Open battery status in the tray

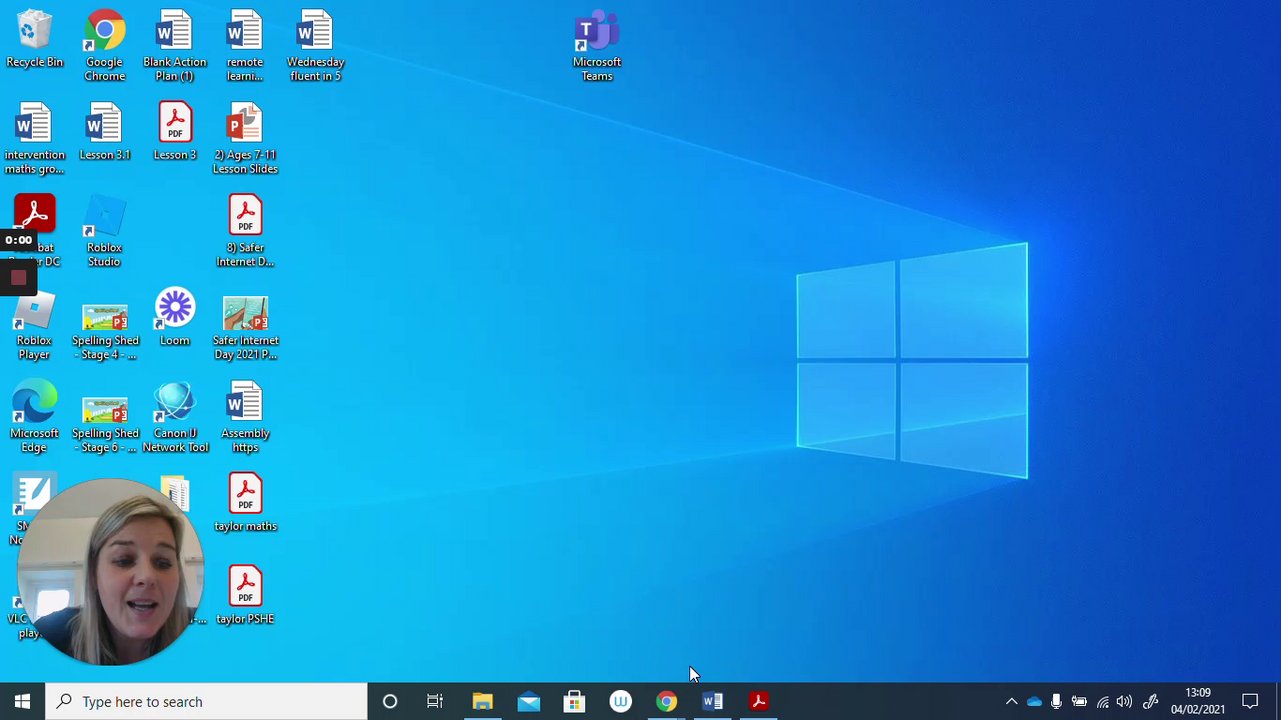[1079, 702]
